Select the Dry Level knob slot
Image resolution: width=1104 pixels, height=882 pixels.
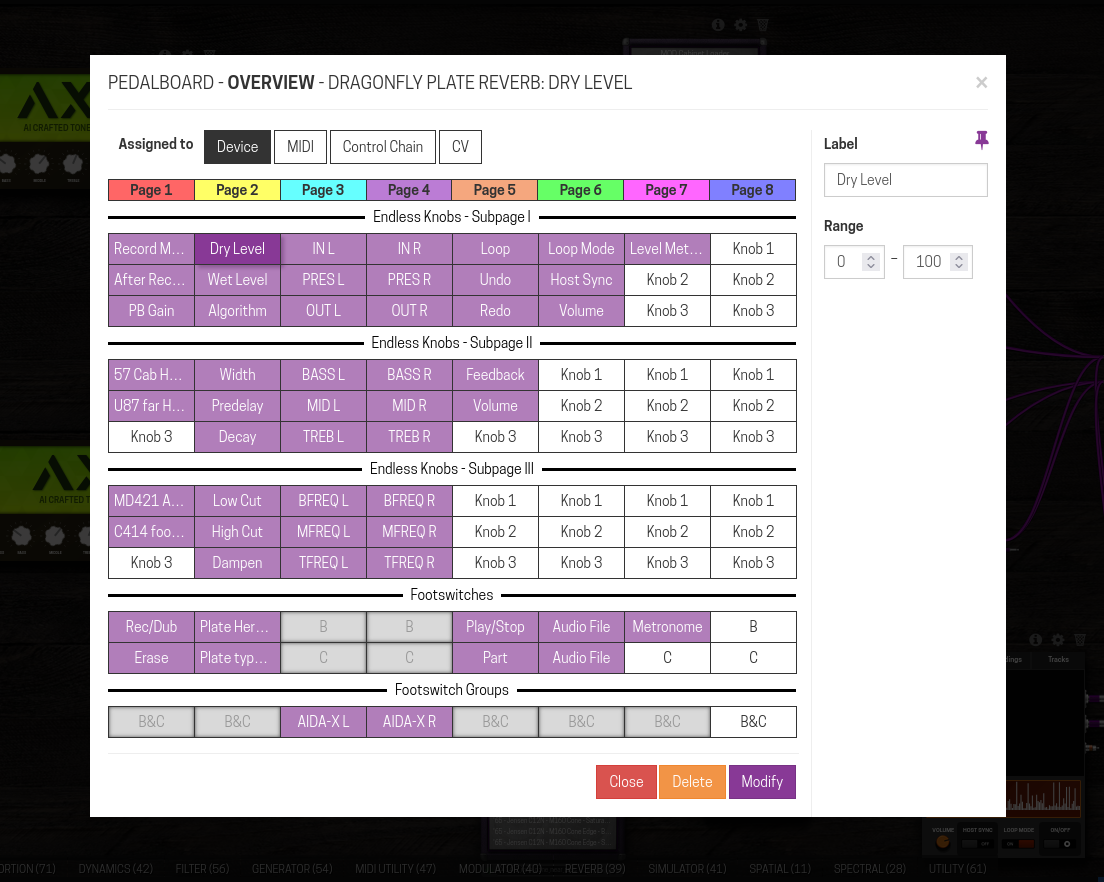click(x=237, y=249)
